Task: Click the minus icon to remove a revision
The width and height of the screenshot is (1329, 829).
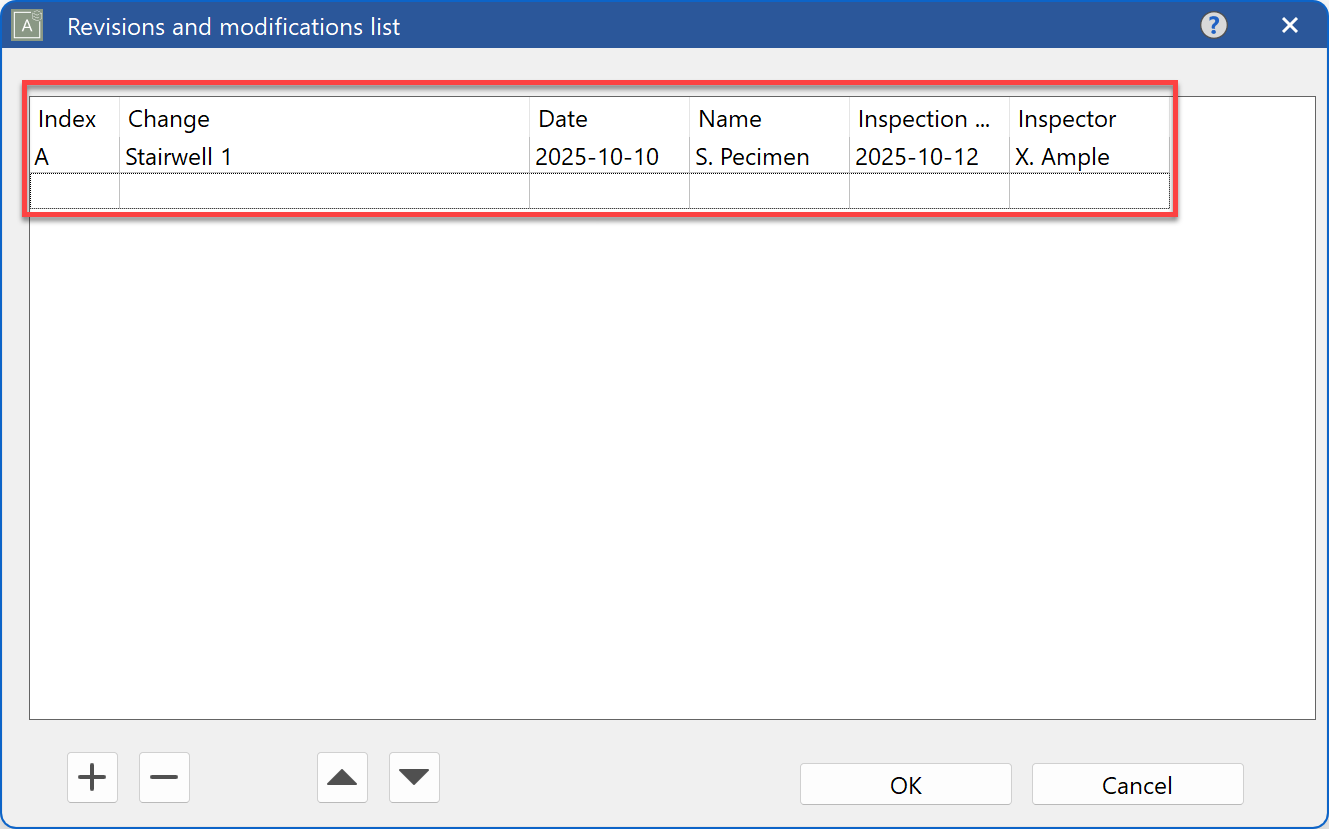Action: point(164,777)
